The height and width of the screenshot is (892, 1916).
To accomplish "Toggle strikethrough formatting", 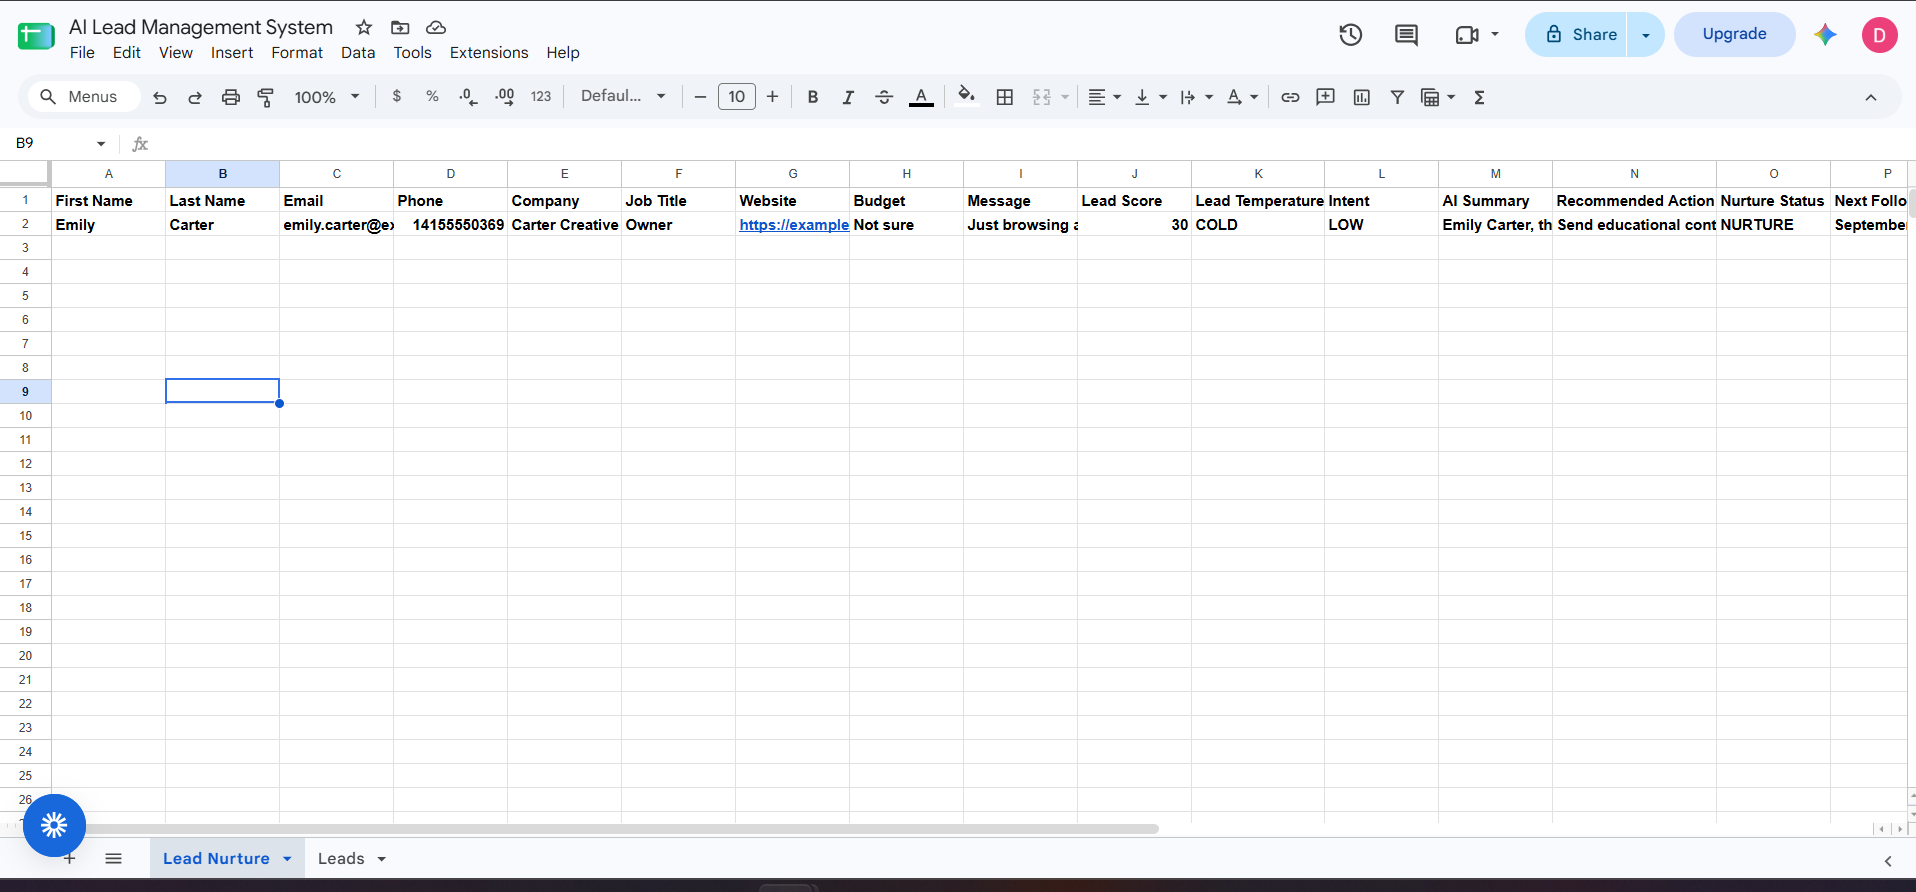I will point(884,97).
